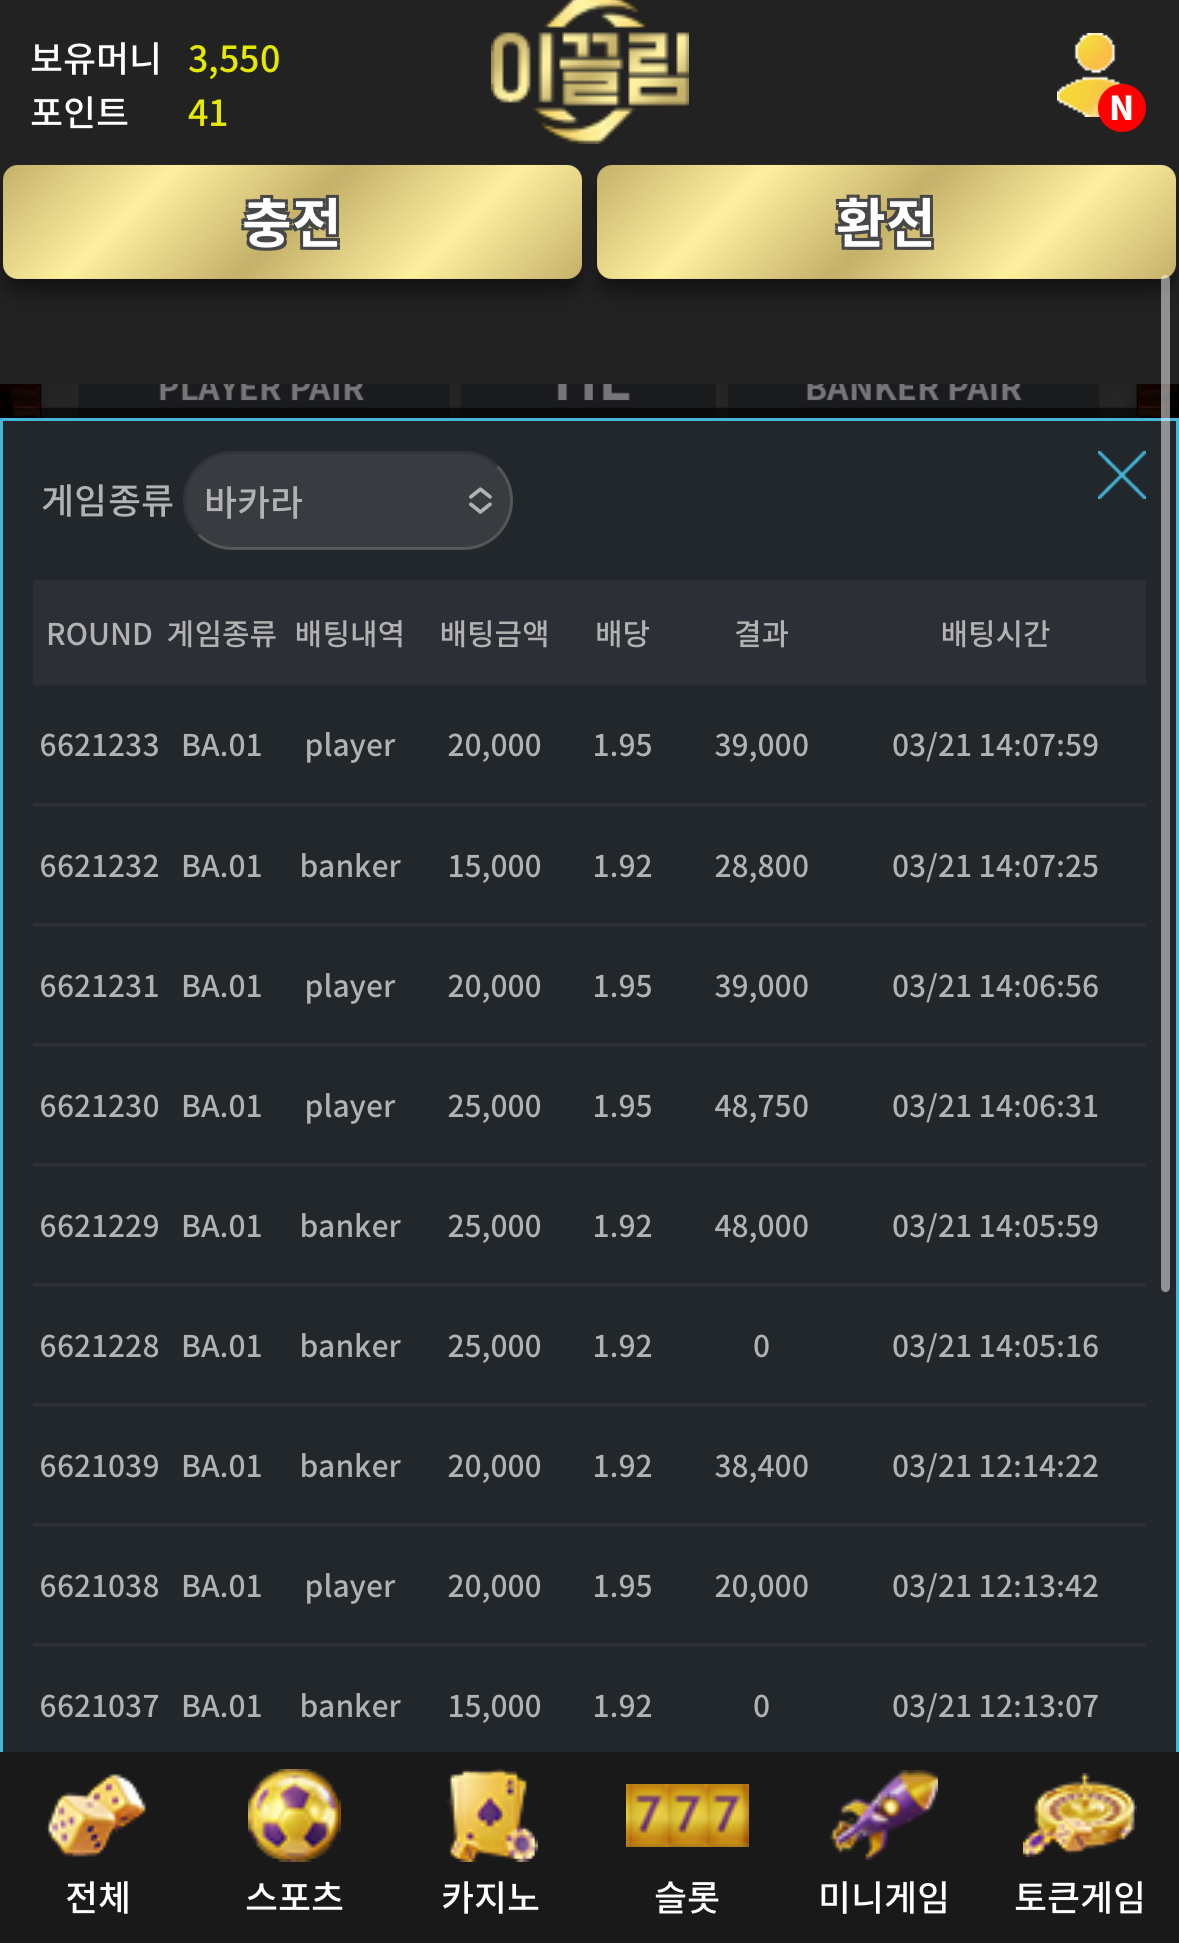Open the 슬롯 777 icon
This screenshot has height=1943, width=1179.
click(687, 1814)
